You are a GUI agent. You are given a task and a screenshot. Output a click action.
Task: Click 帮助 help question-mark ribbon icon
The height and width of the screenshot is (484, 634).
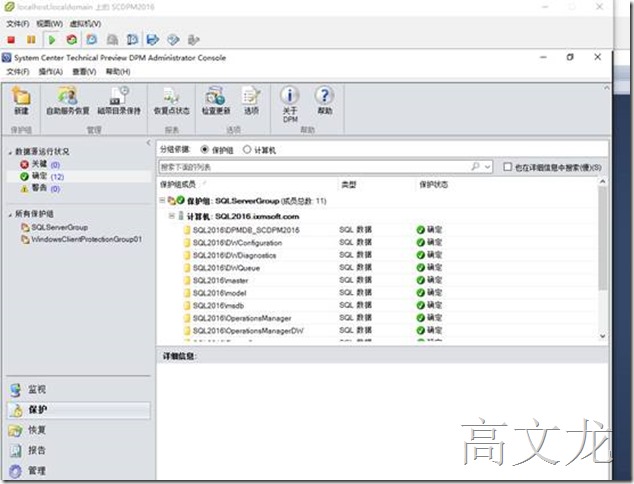click(325, 101)
